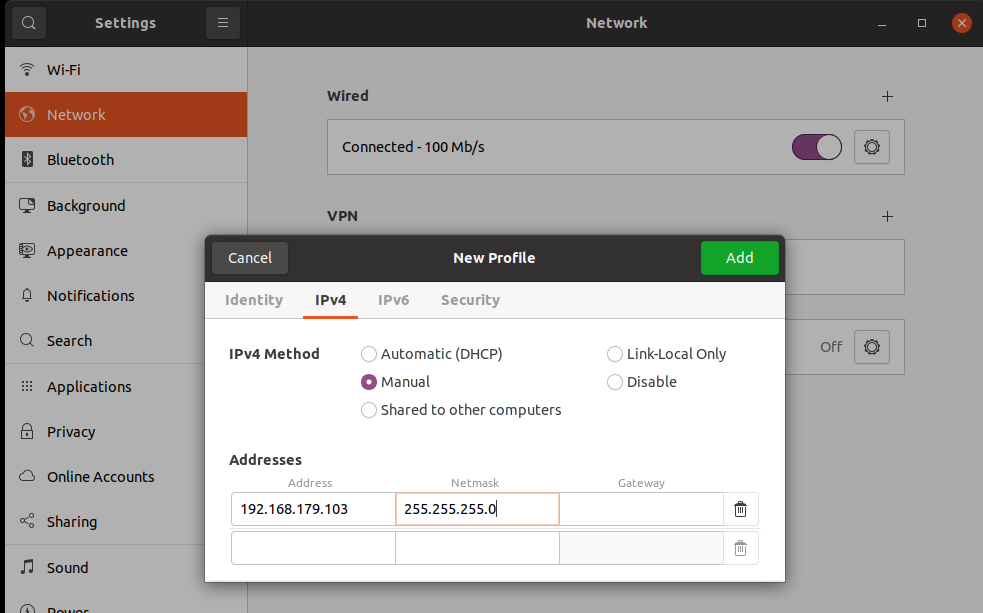
Task: Add a new wired connection profile
Action: (x=887, y=97)
